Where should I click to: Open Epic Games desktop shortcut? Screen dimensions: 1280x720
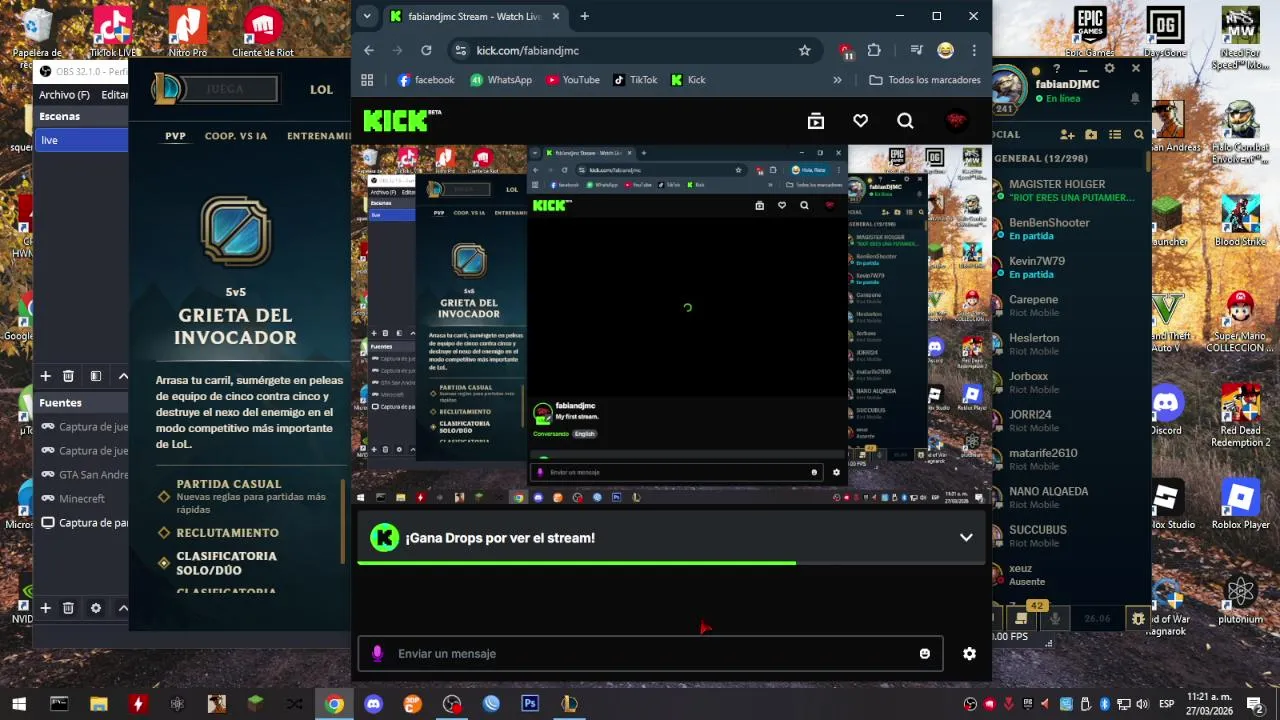(1090, 31)
